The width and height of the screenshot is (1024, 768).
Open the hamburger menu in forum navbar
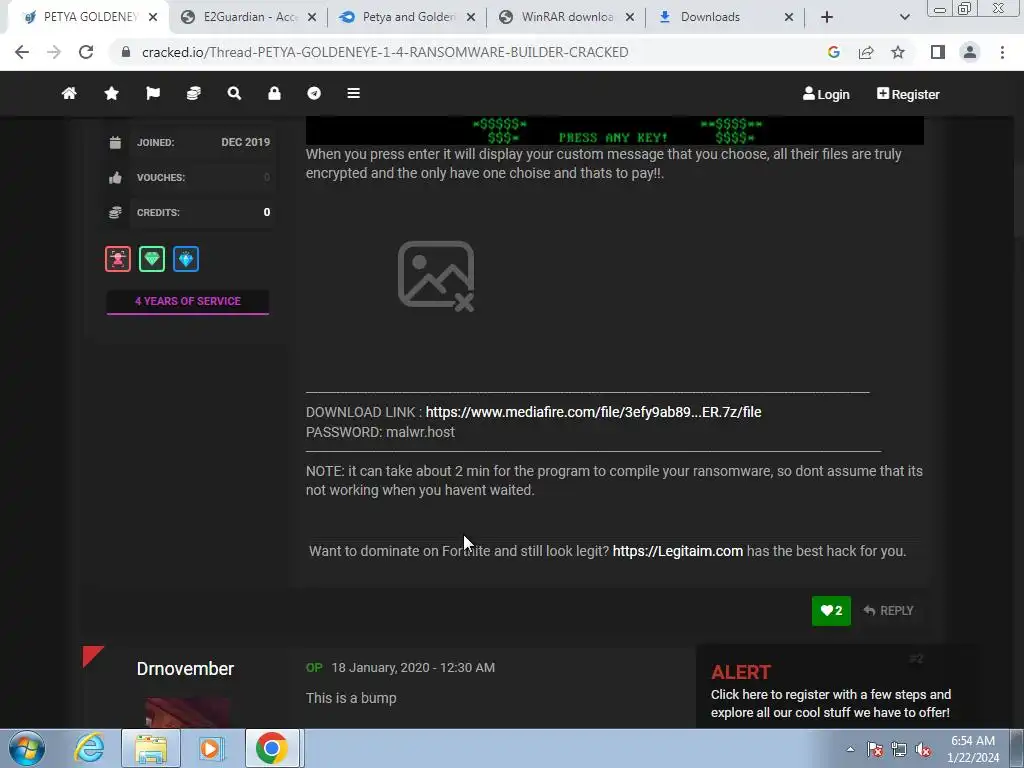point(353,93)
